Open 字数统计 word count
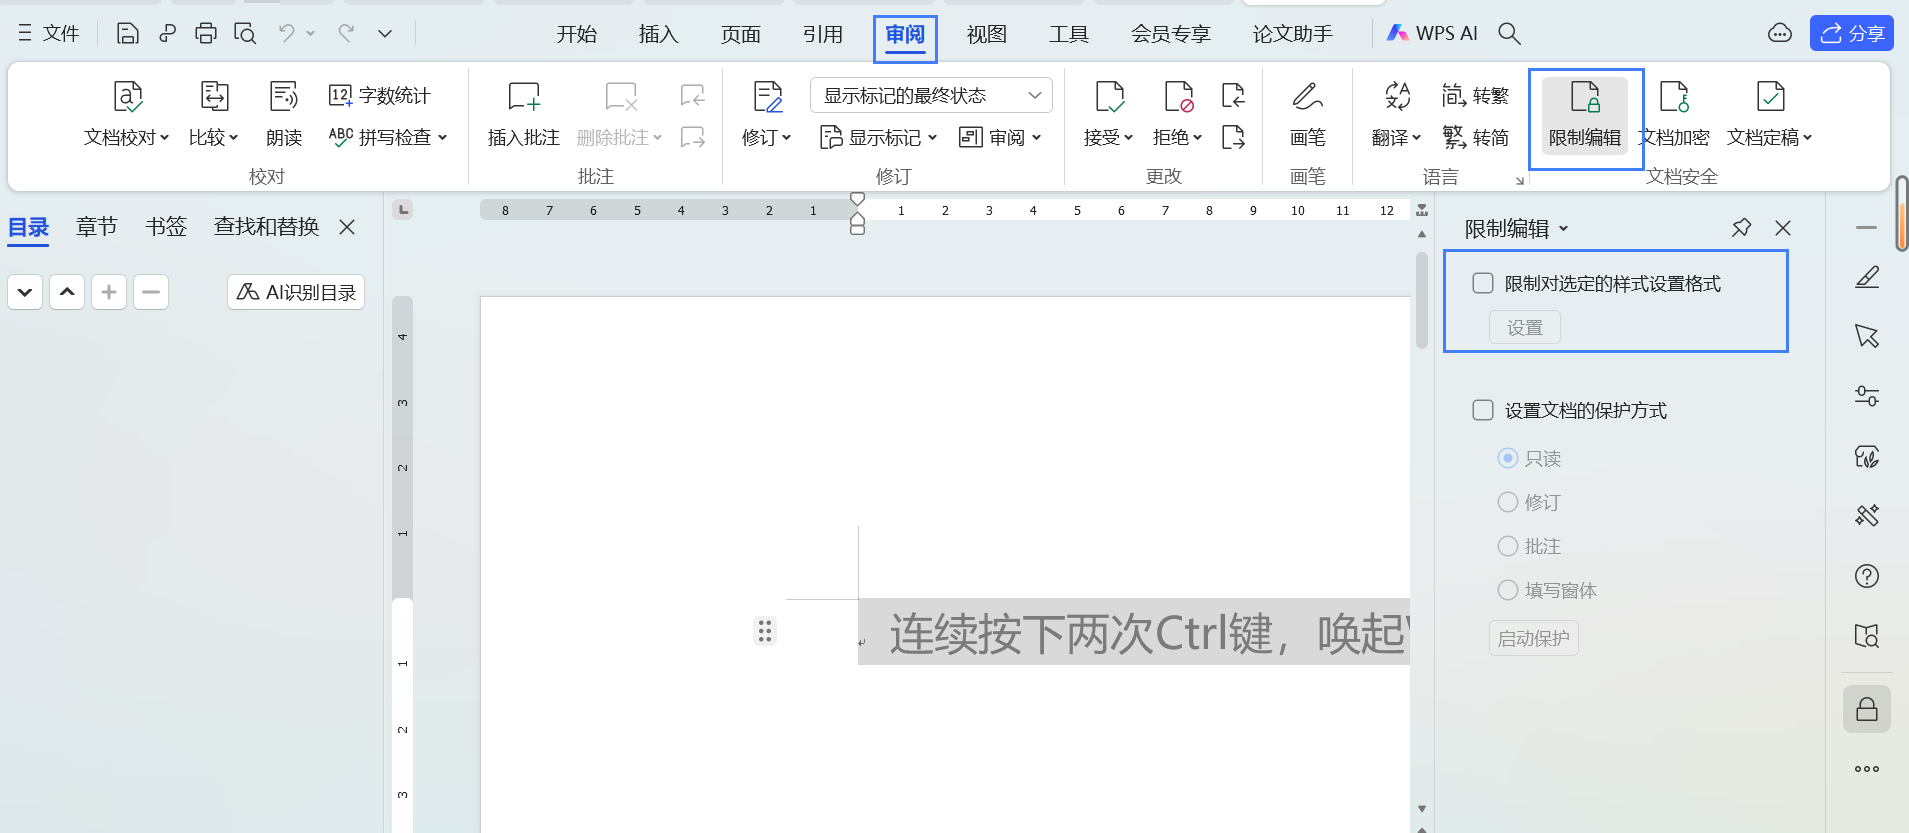Viewport: 1909px width, 833px height. (x=380, y=95)
